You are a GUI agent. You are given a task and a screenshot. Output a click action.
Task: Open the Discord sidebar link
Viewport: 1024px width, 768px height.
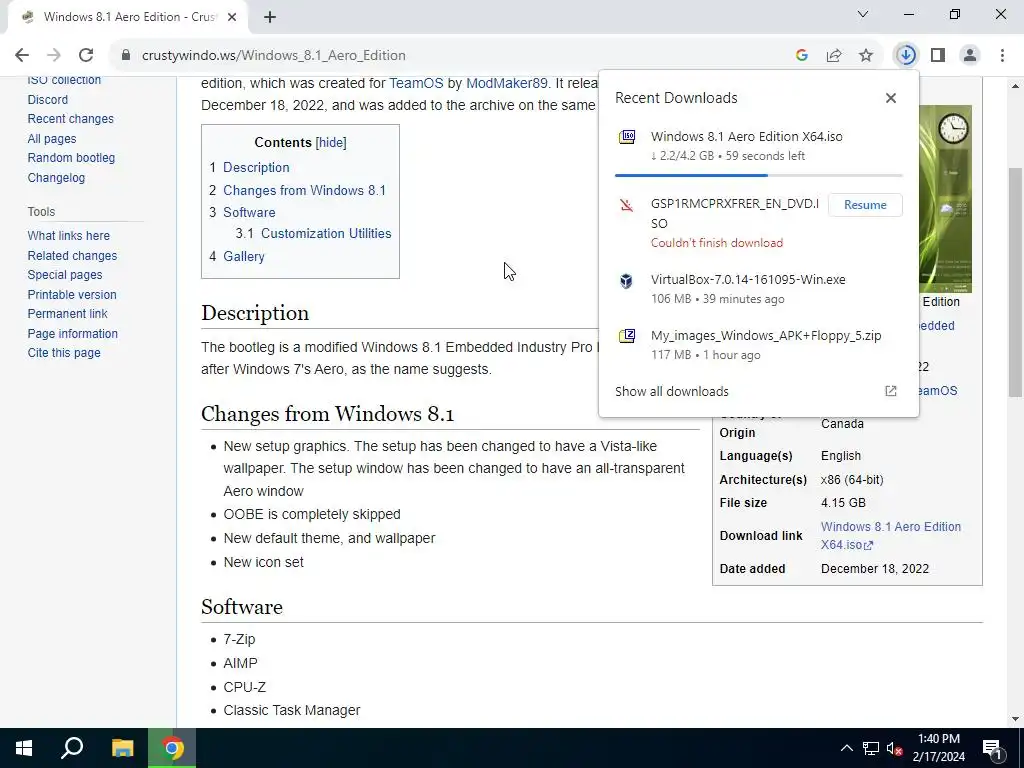[x=48, y=99]
